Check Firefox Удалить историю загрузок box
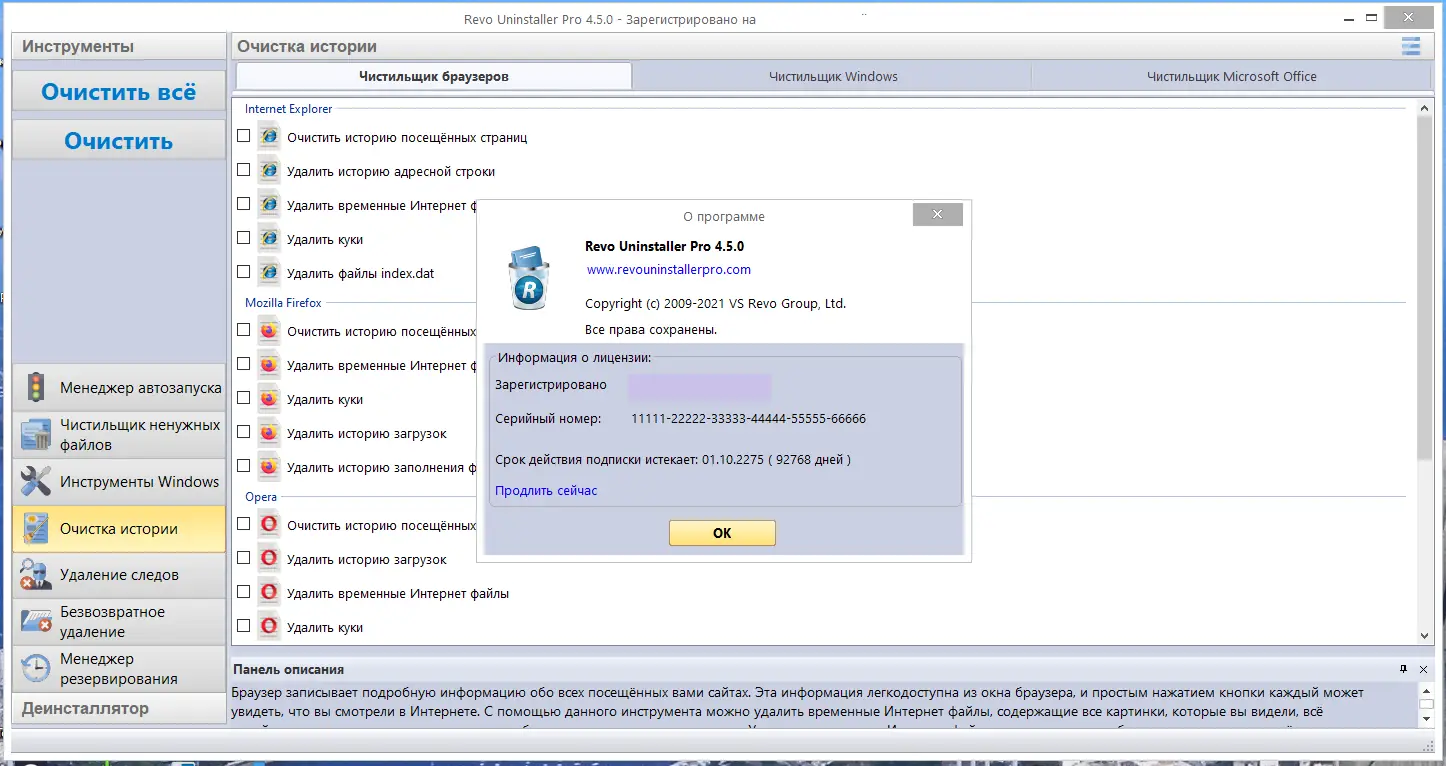 244,432
